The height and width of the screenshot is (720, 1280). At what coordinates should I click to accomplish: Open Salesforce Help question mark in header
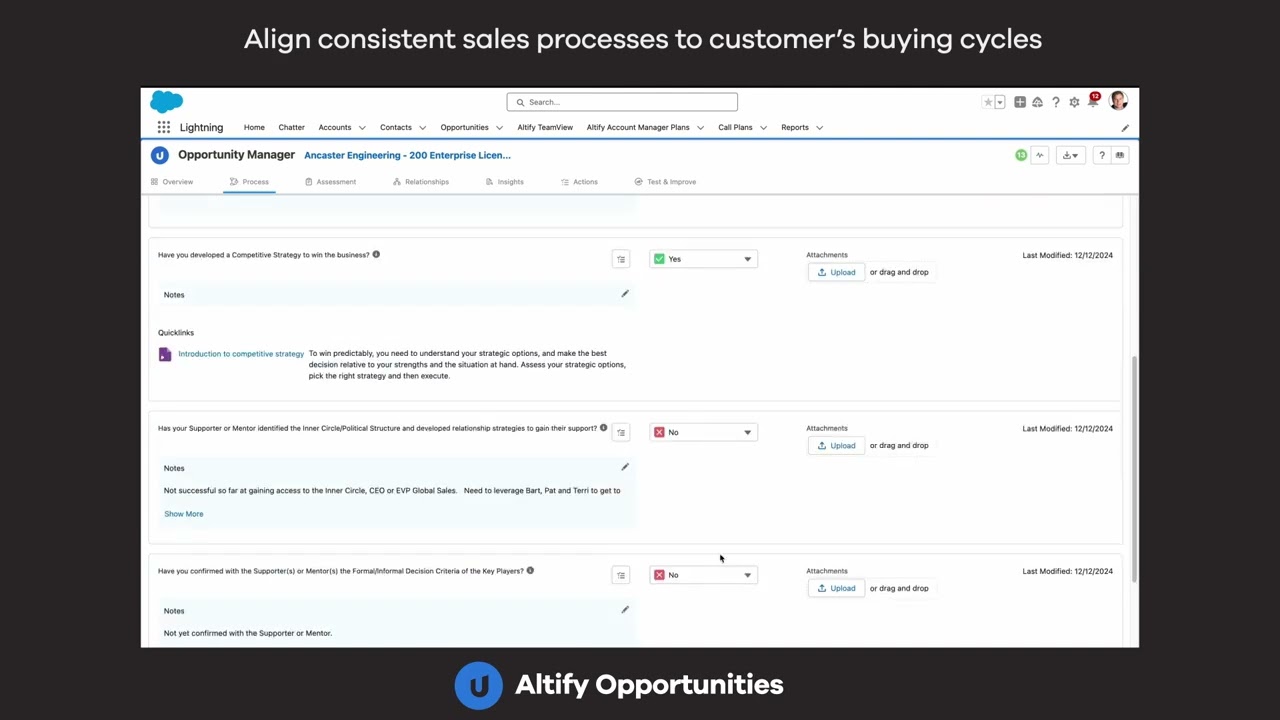(x=1055, y=102)
